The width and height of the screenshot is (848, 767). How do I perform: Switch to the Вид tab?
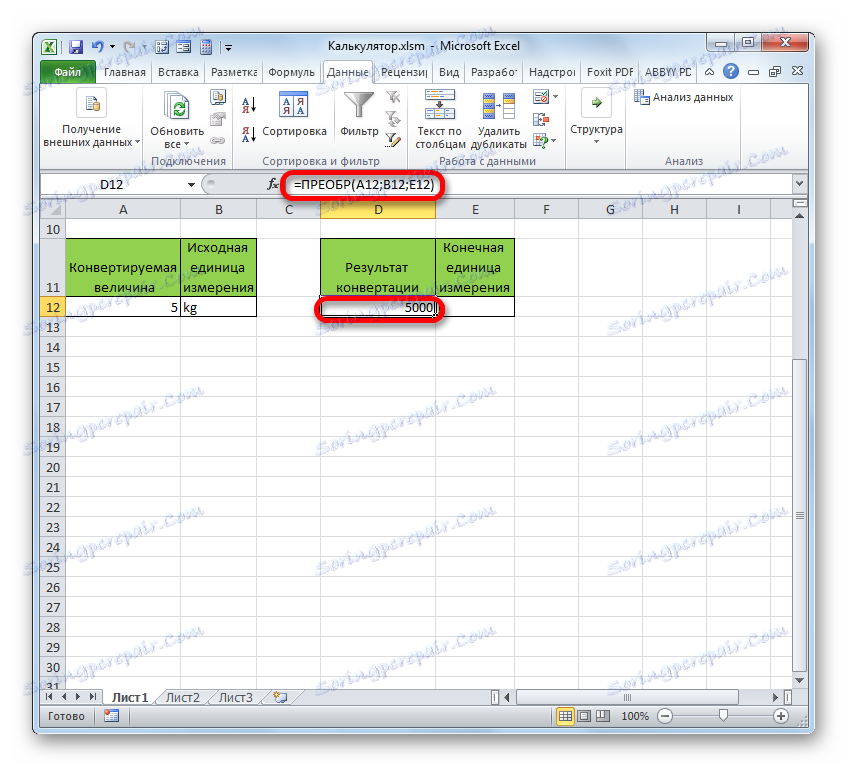[448, 72]
